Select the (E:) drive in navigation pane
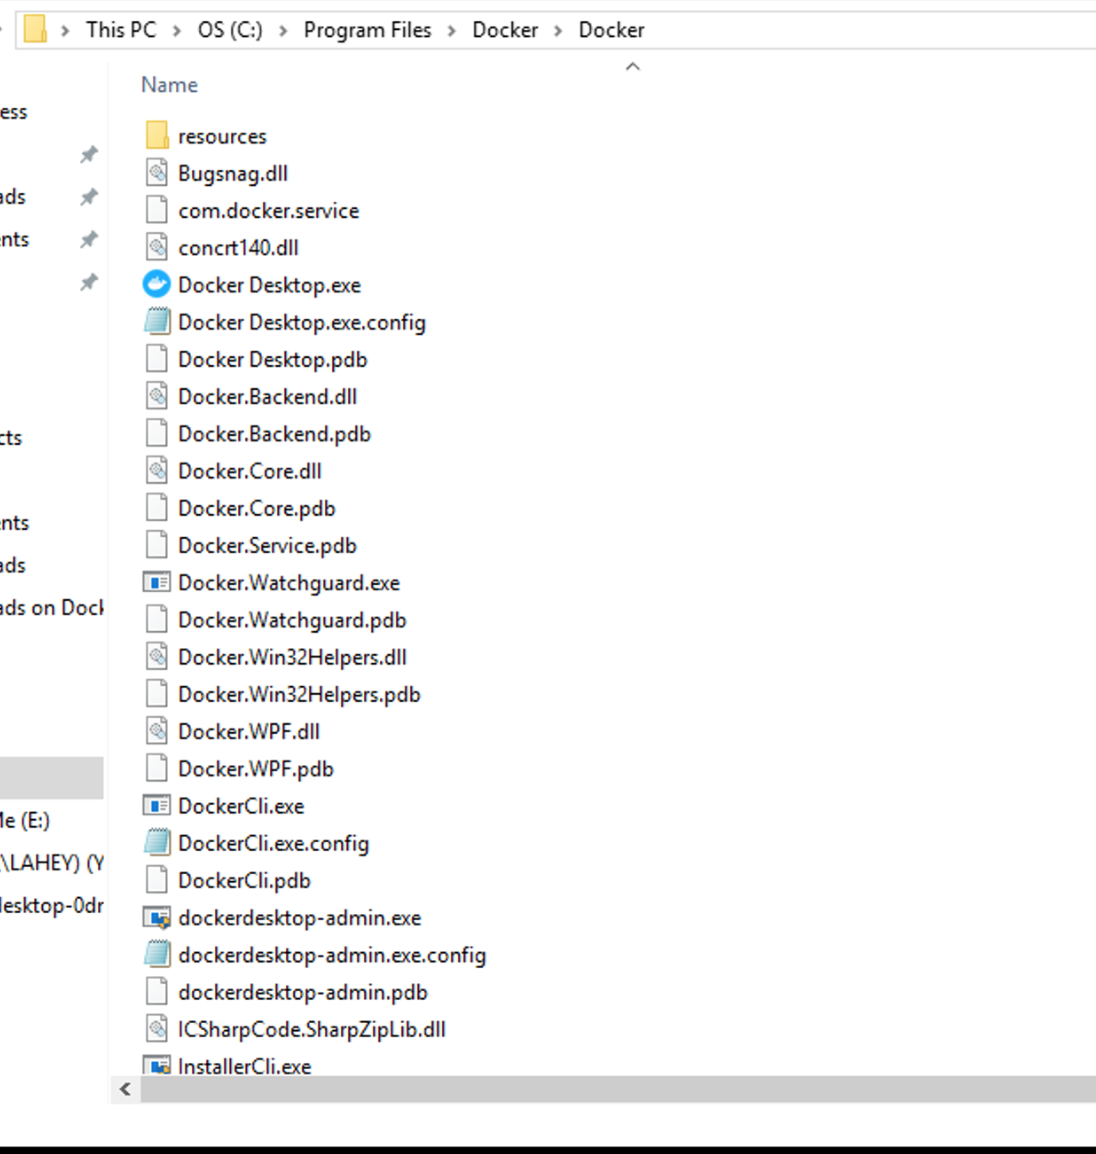 click(25, 820)
